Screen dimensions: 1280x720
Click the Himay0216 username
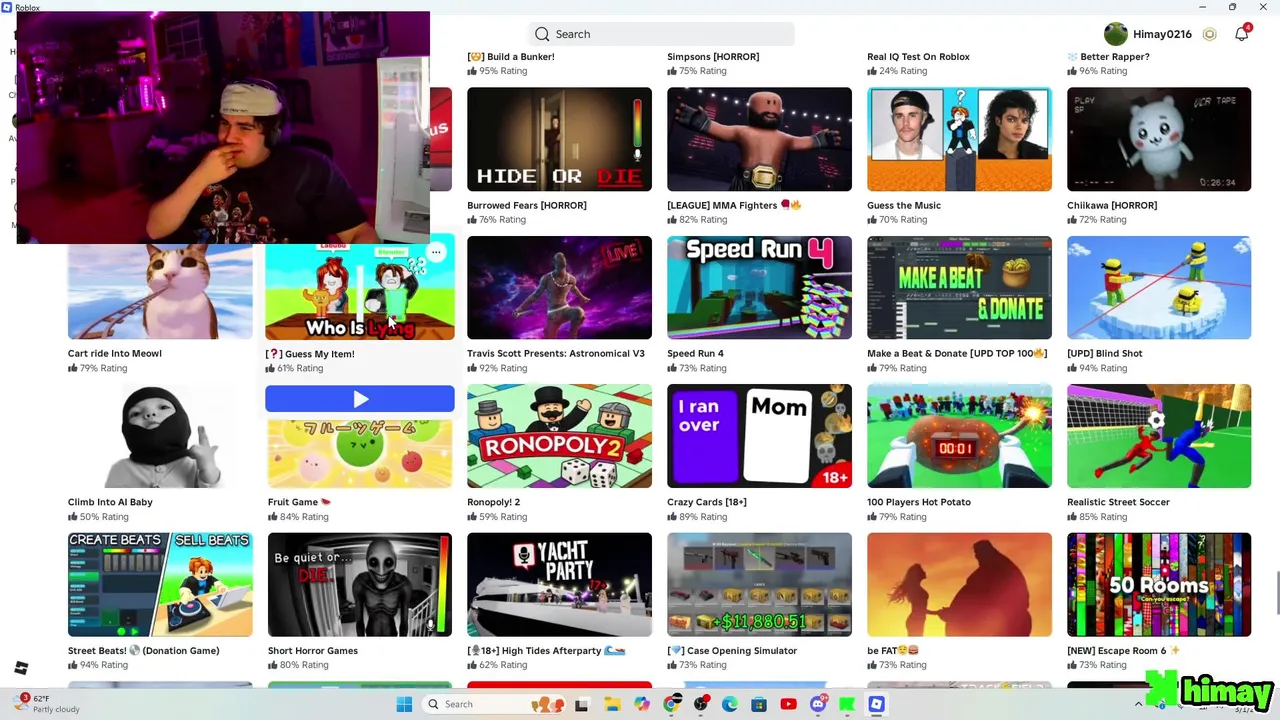[1162, 34]
